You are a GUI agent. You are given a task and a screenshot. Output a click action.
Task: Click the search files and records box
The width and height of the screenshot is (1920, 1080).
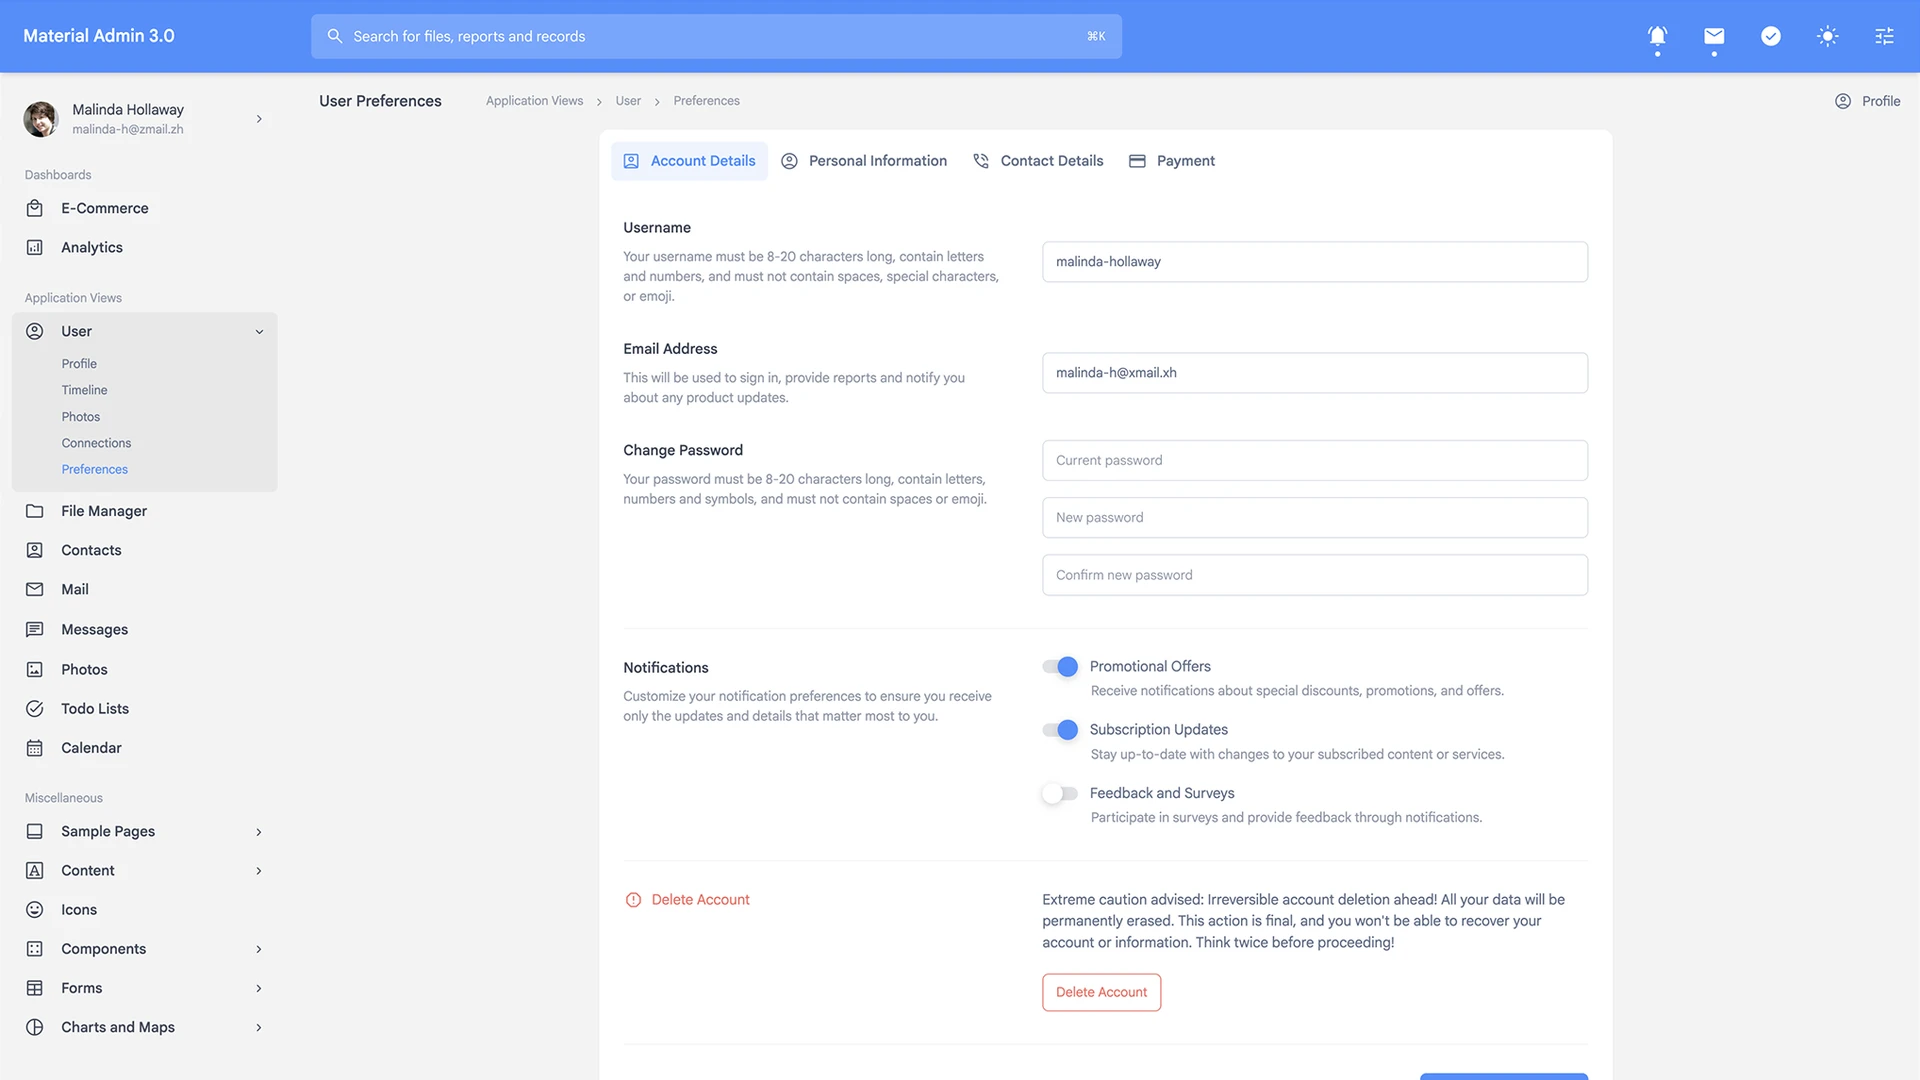tap(716, 36)
